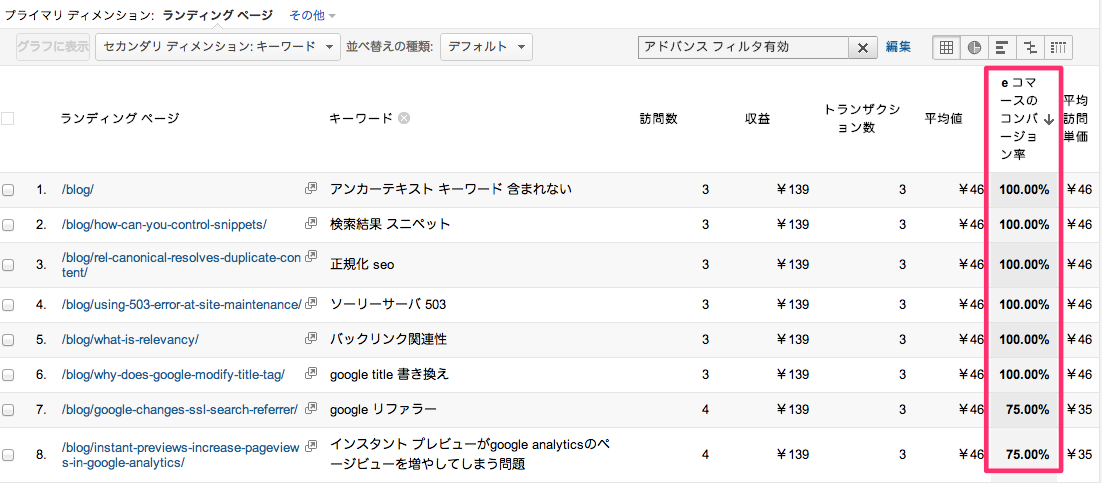The height and width of the screenshot is (483, 1102).
Task: Sort by 収益 column header
Action: [757, 119]
